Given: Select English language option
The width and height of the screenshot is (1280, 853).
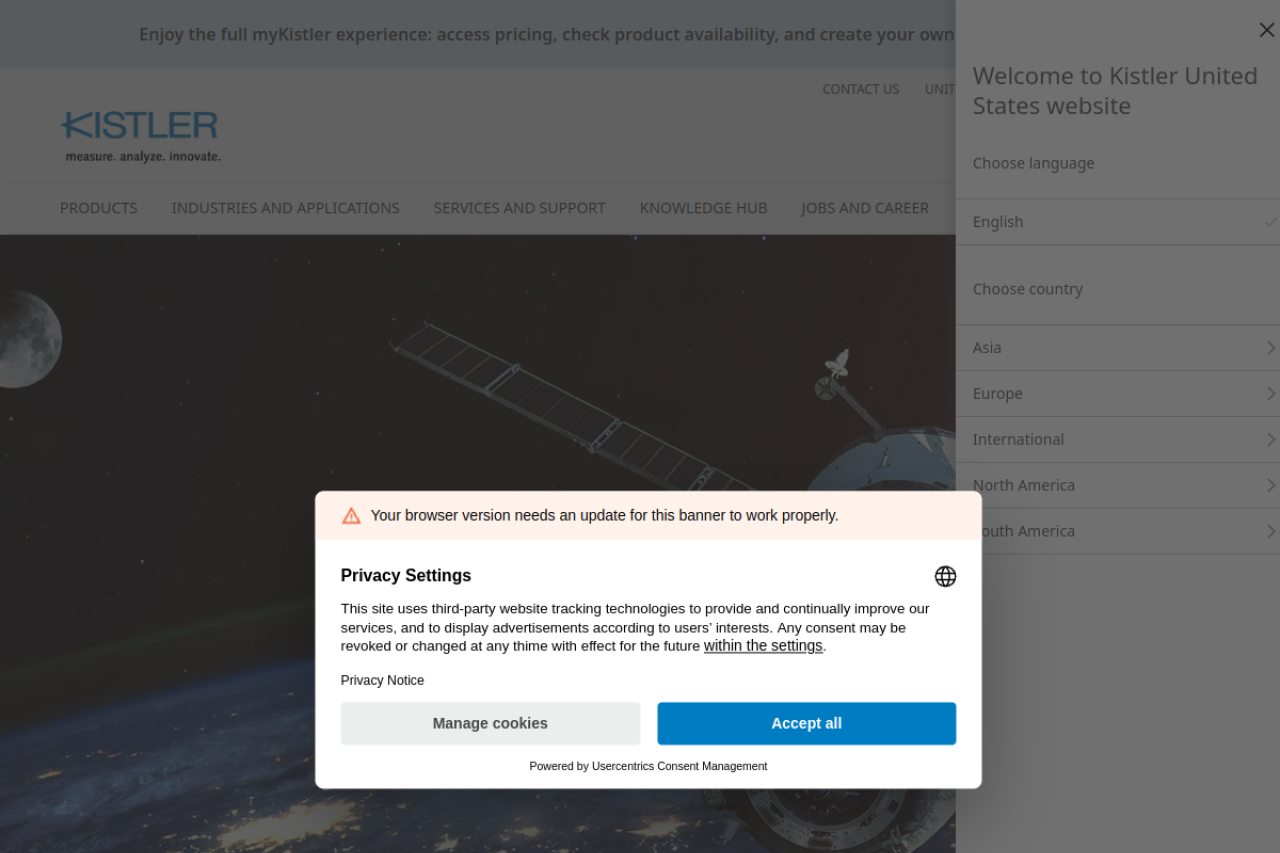Looking at the screenshot, I should 1115,222.
